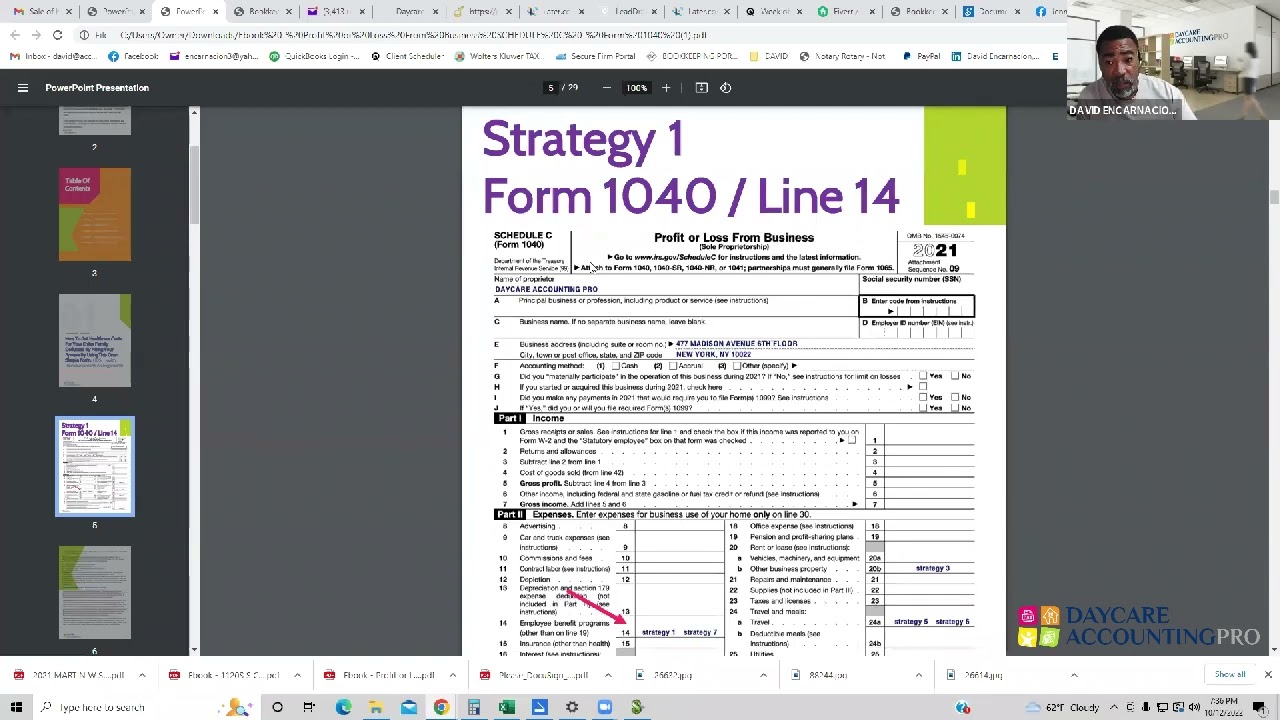Go back with the browser back arrow
Screen dimensions: 1280x720
[14, 35]
